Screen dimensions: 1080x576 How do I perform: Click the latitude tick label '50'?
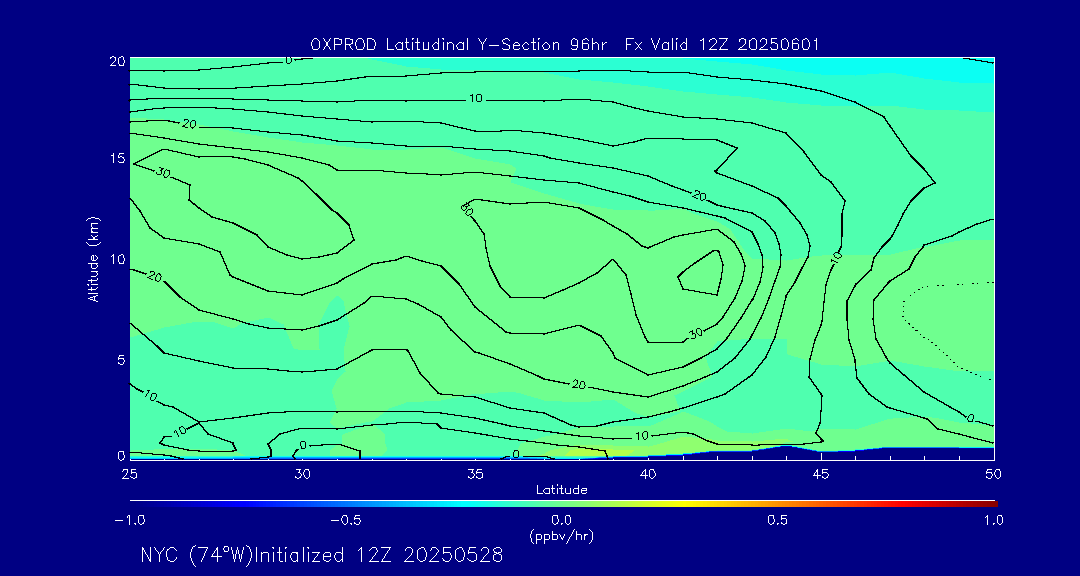click(x=993, y=473)
